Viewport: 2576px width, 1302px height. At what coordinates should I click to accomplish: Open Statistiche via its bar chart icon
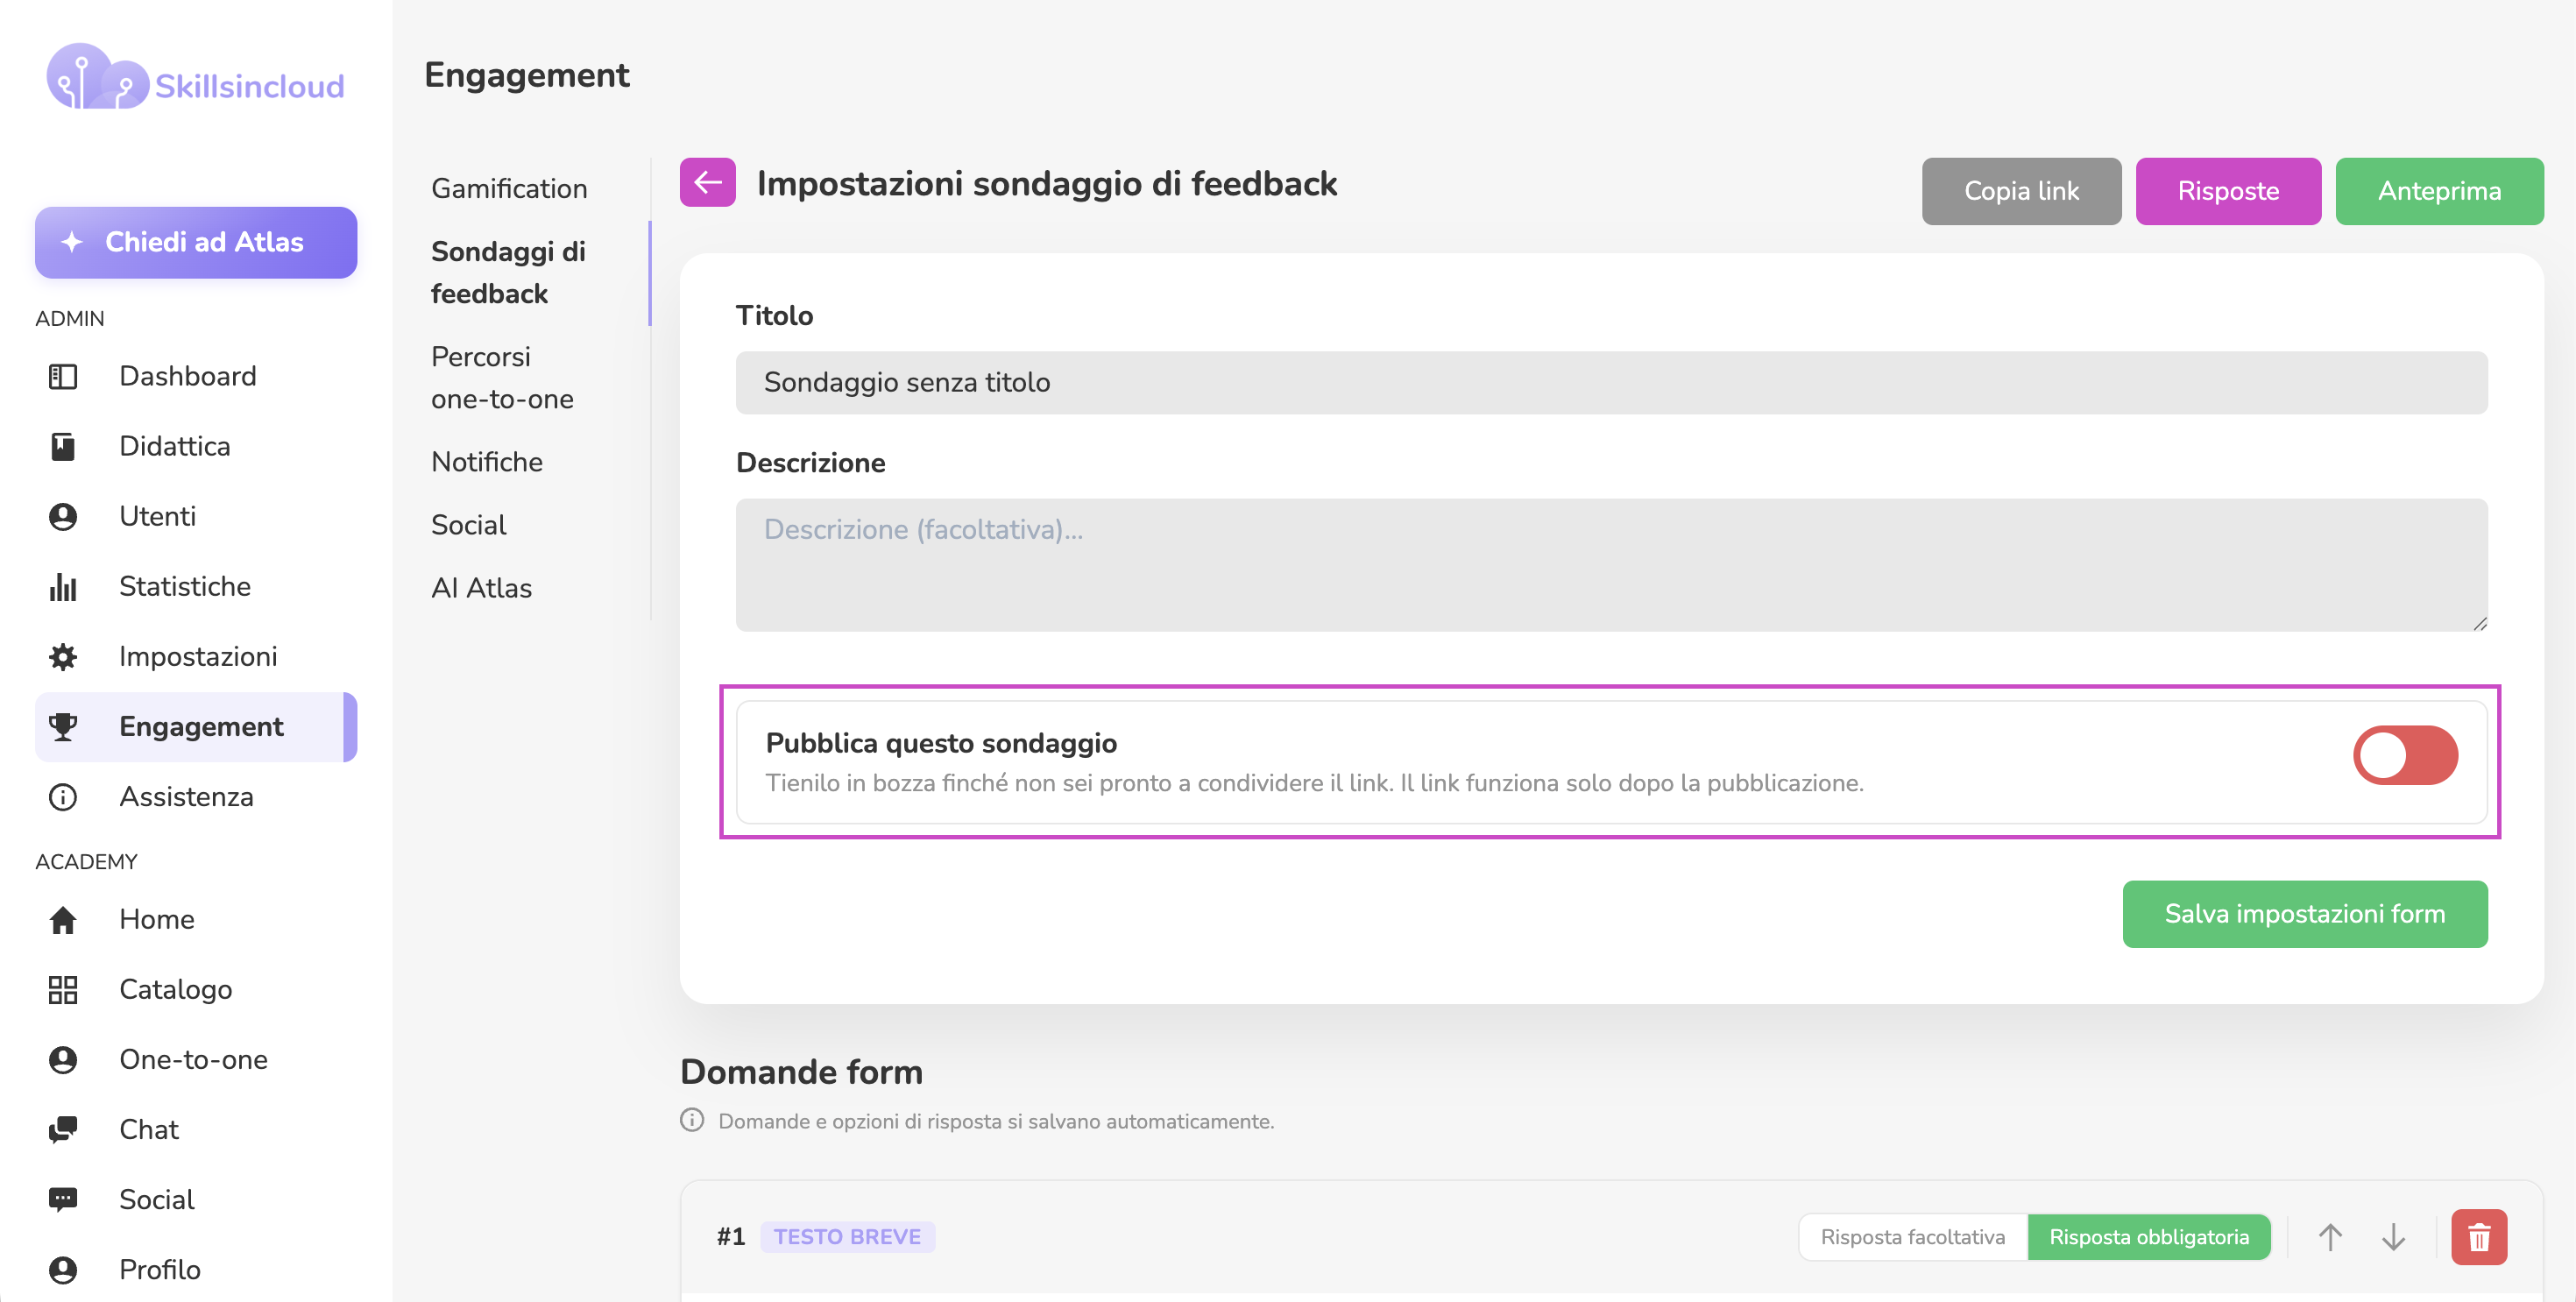[63, 586]
